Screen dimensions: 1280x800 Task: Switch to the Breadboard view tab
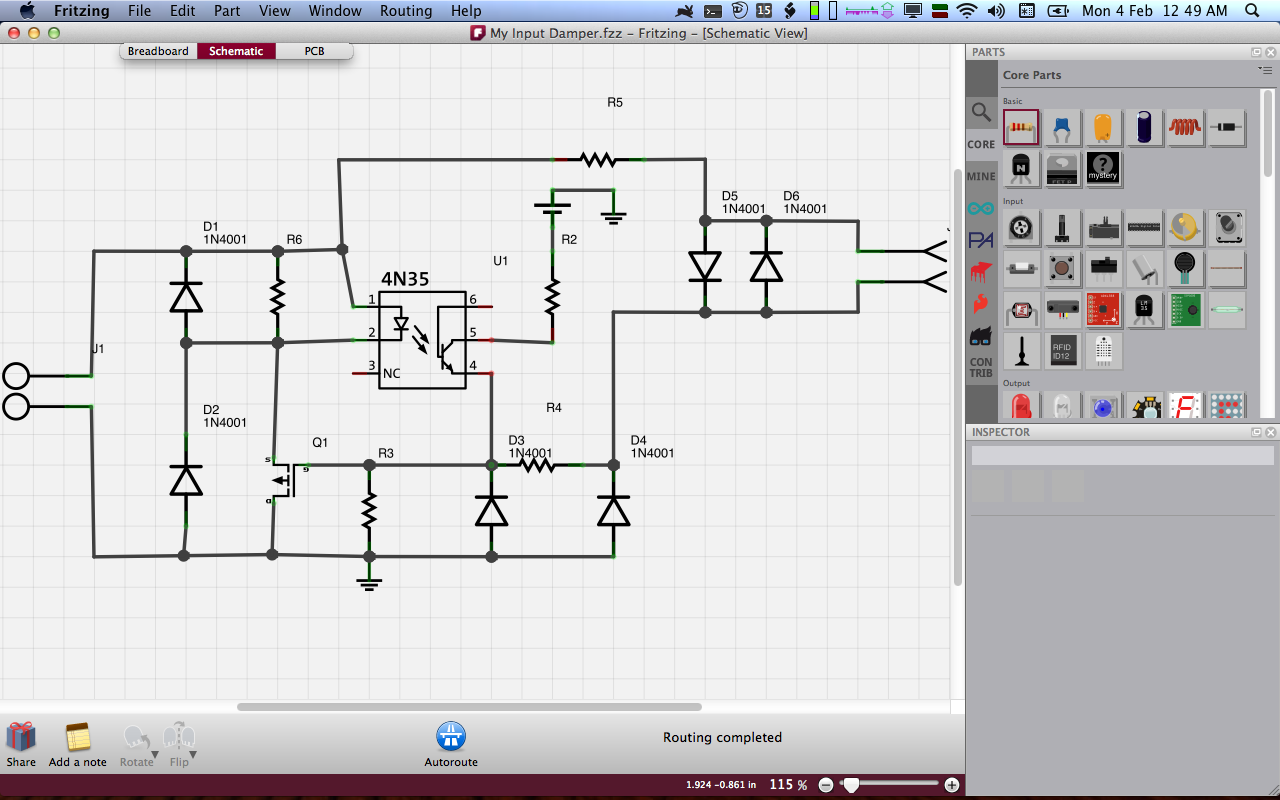coord(158,51)
